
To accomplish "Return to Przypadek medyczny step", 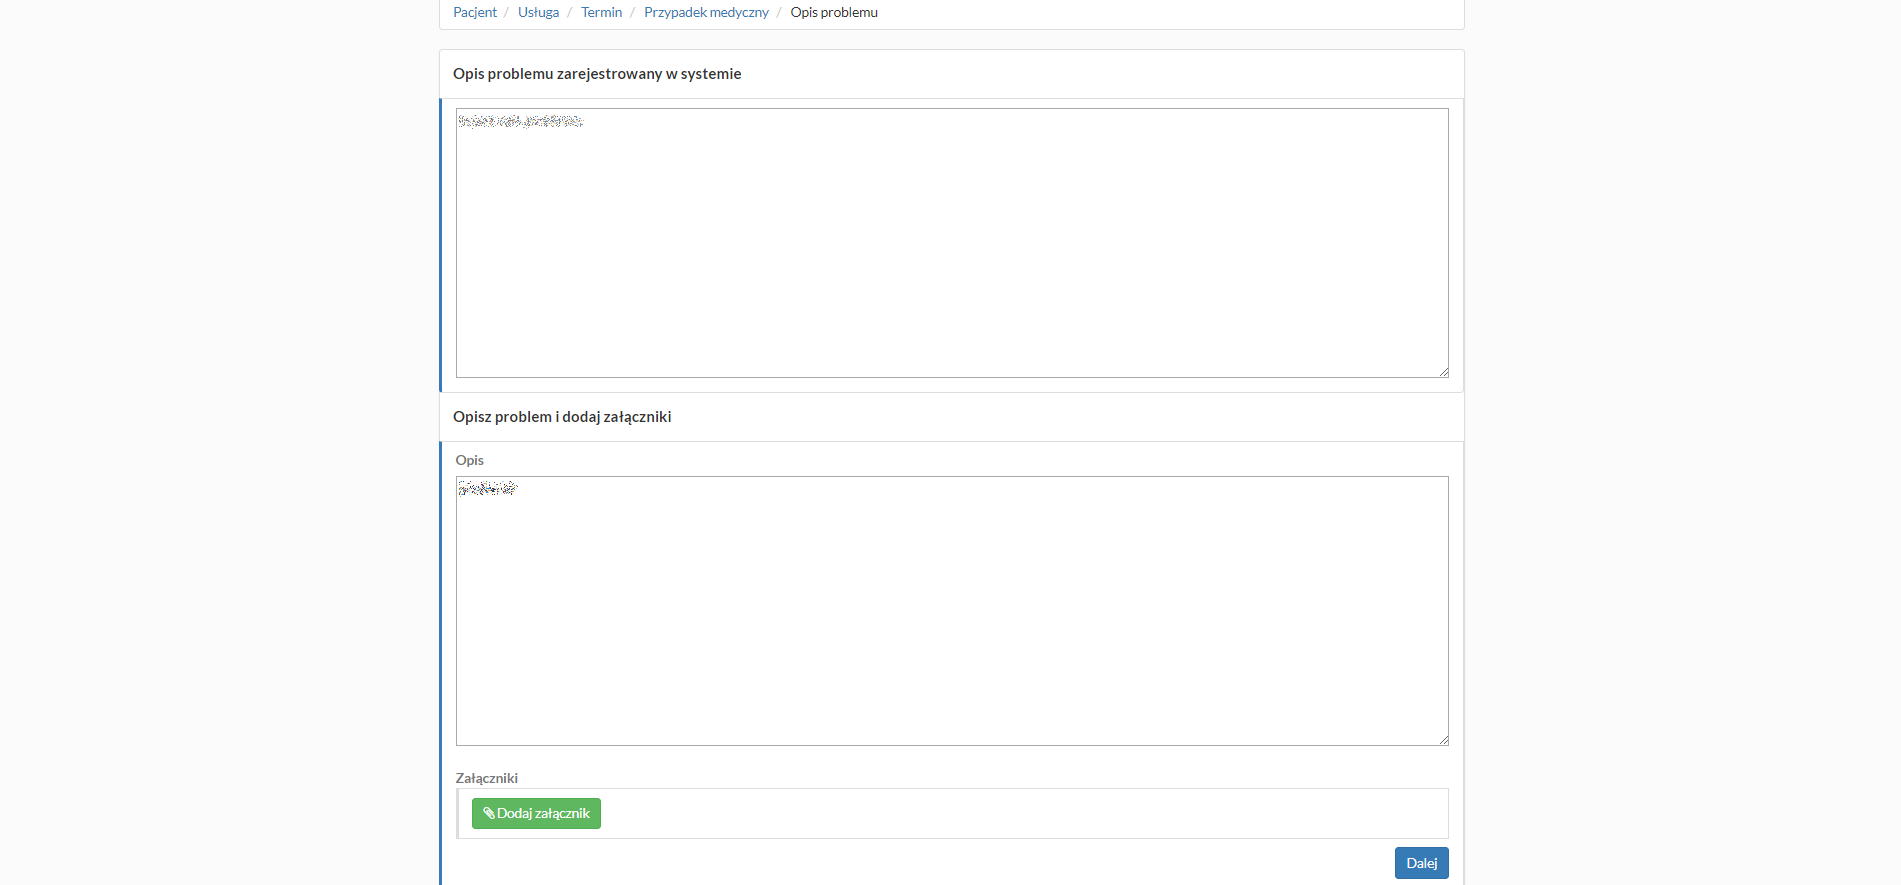I will click(x=706, y=12).
